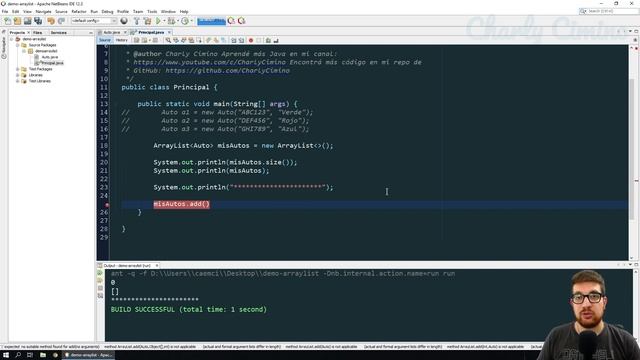Select the History view button
640x360 pixels.
pos(121,40)
